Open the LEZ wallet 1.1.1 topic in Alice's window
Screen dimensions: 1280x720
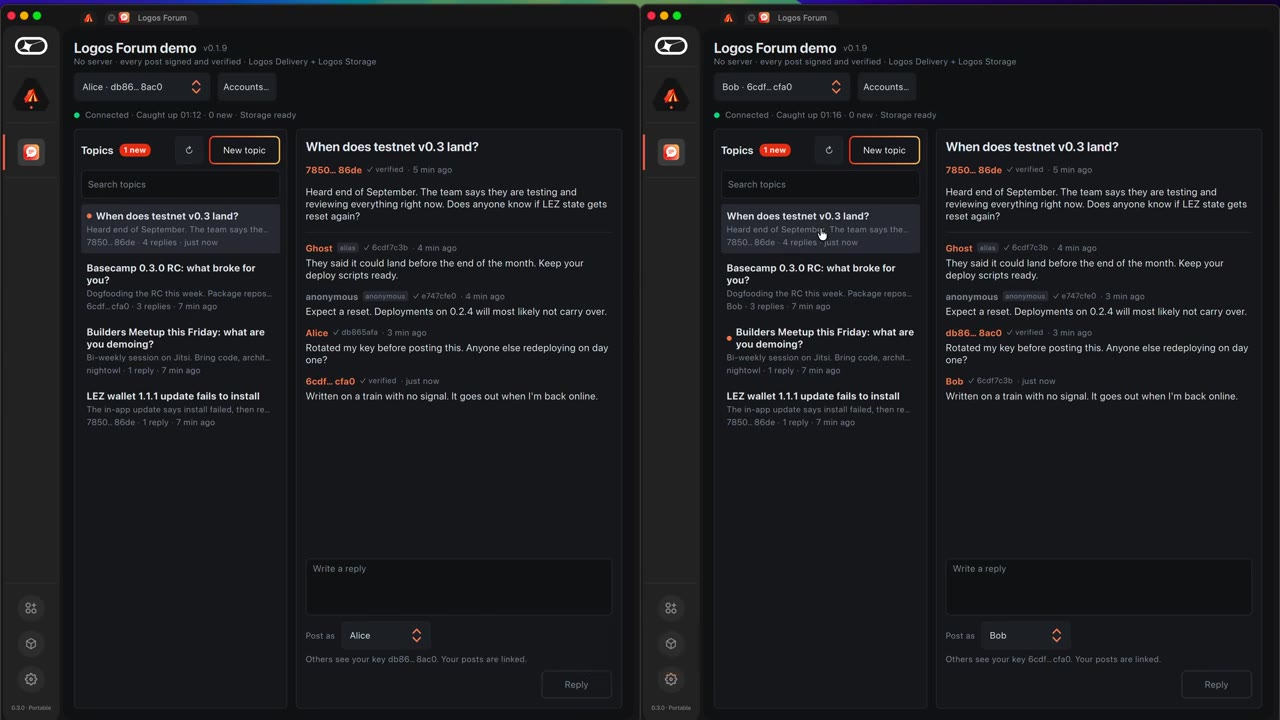180,409
